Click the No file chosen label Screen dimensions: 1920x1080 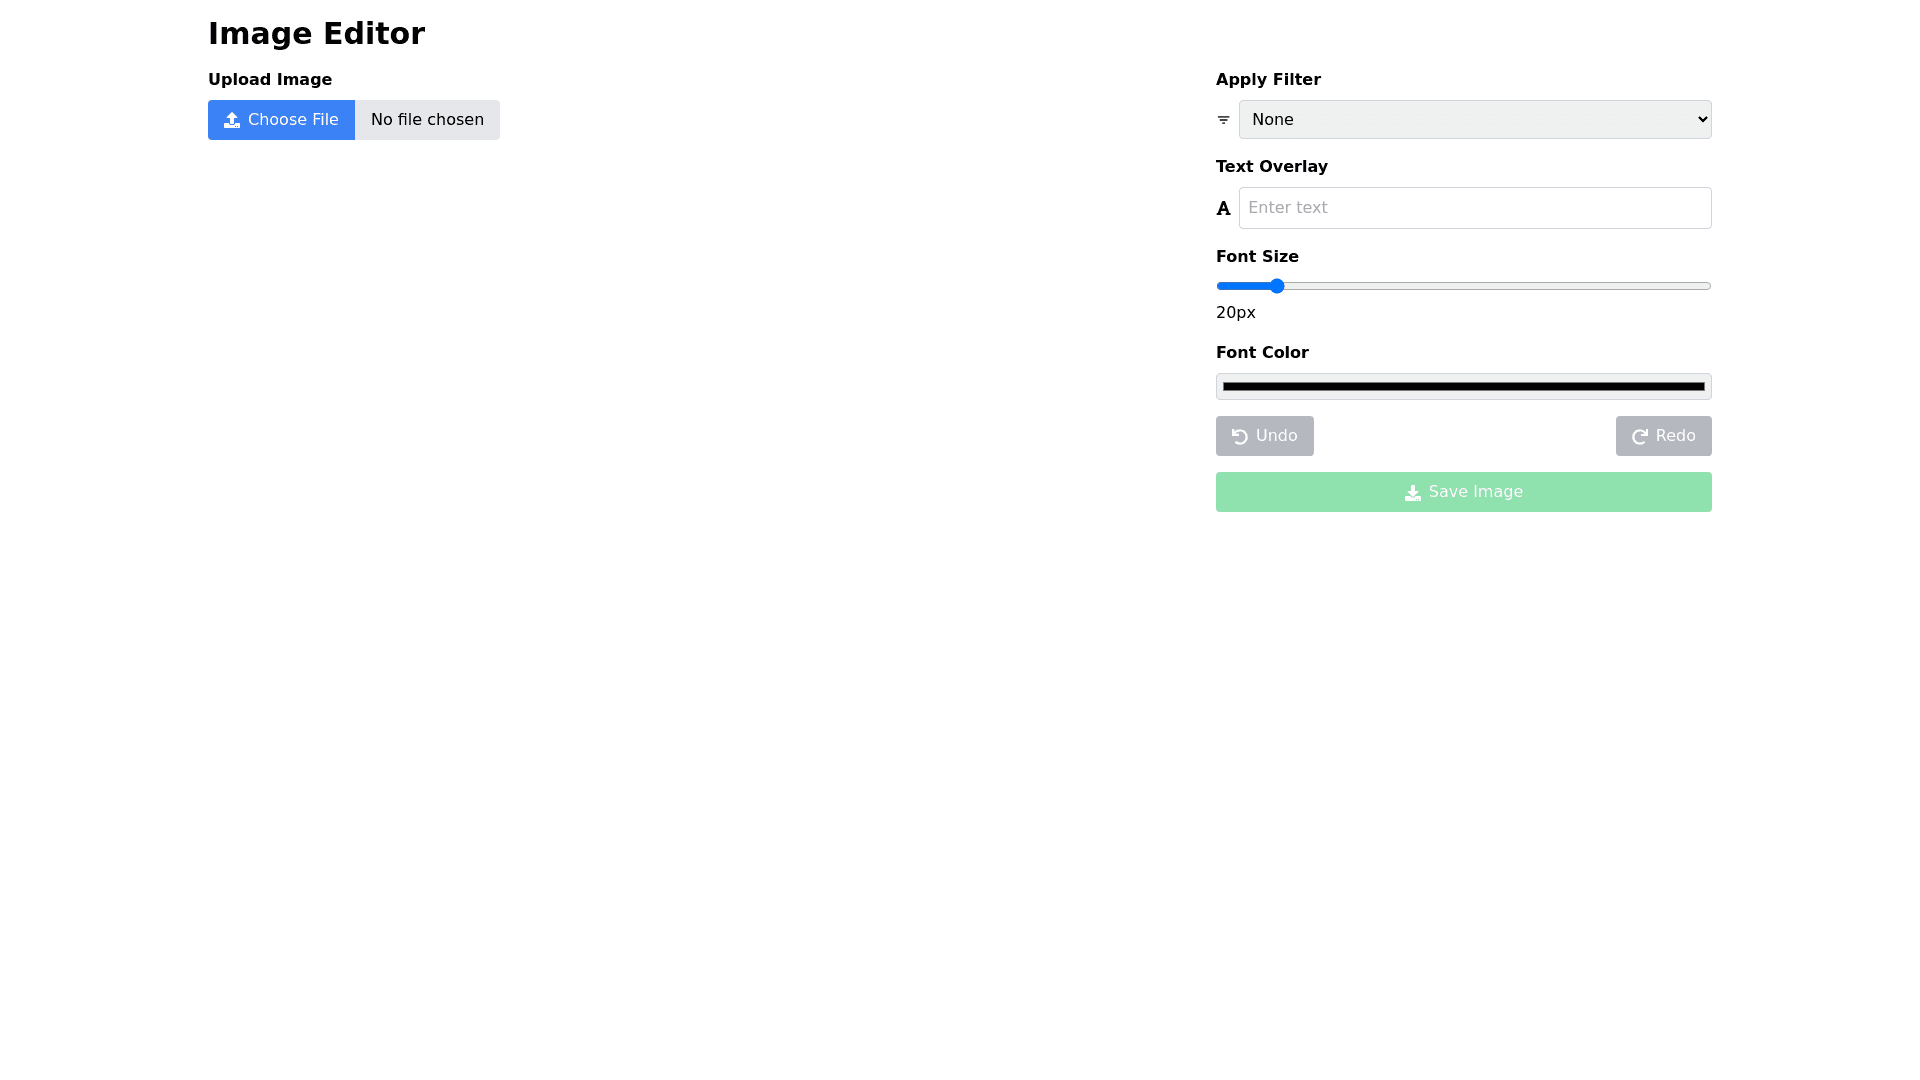[427, 120]
